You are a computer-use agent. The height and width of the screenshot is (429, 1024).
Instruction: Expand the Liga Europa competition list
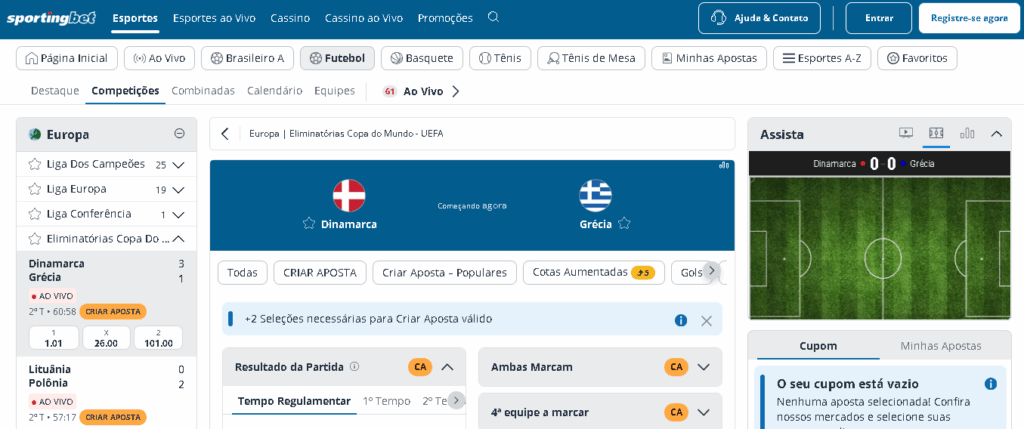click(x=178, y=190)
